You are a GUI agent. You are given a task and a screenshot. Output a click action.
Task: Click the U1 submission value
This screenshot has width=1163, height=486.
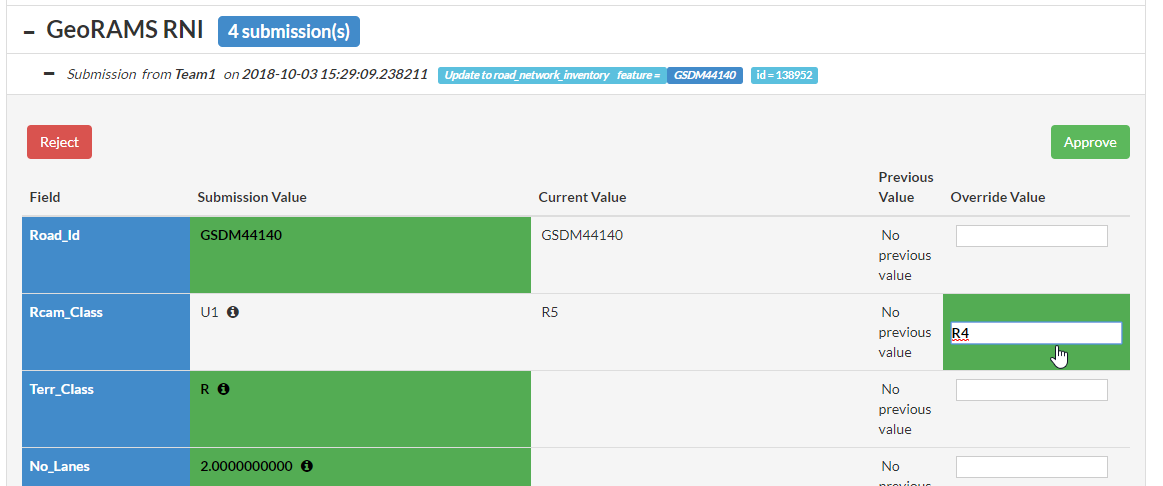click(x=209, y=312)
